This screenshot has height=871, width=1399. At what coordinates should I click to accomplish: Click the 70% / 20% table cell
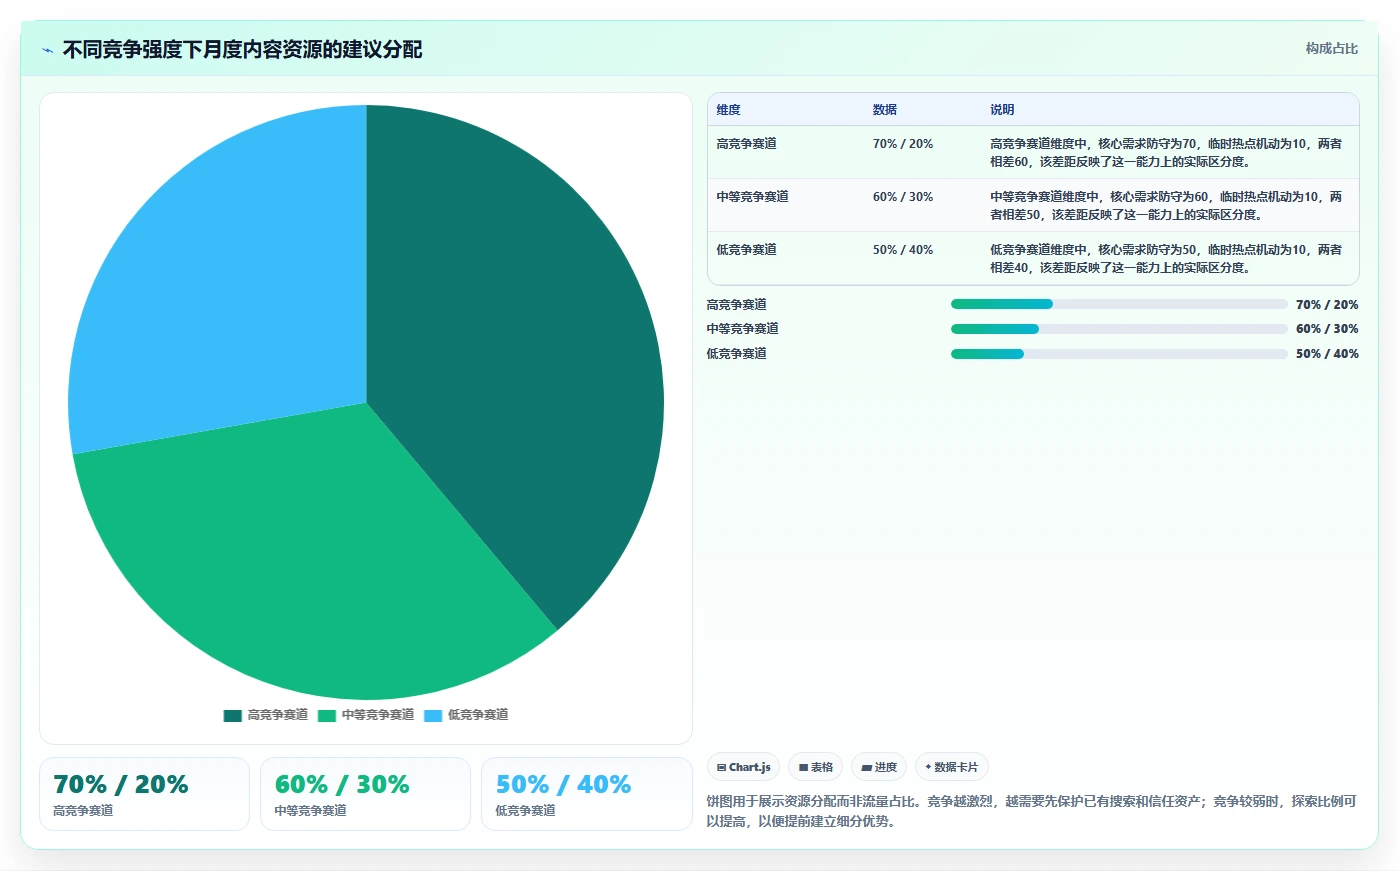902,144
